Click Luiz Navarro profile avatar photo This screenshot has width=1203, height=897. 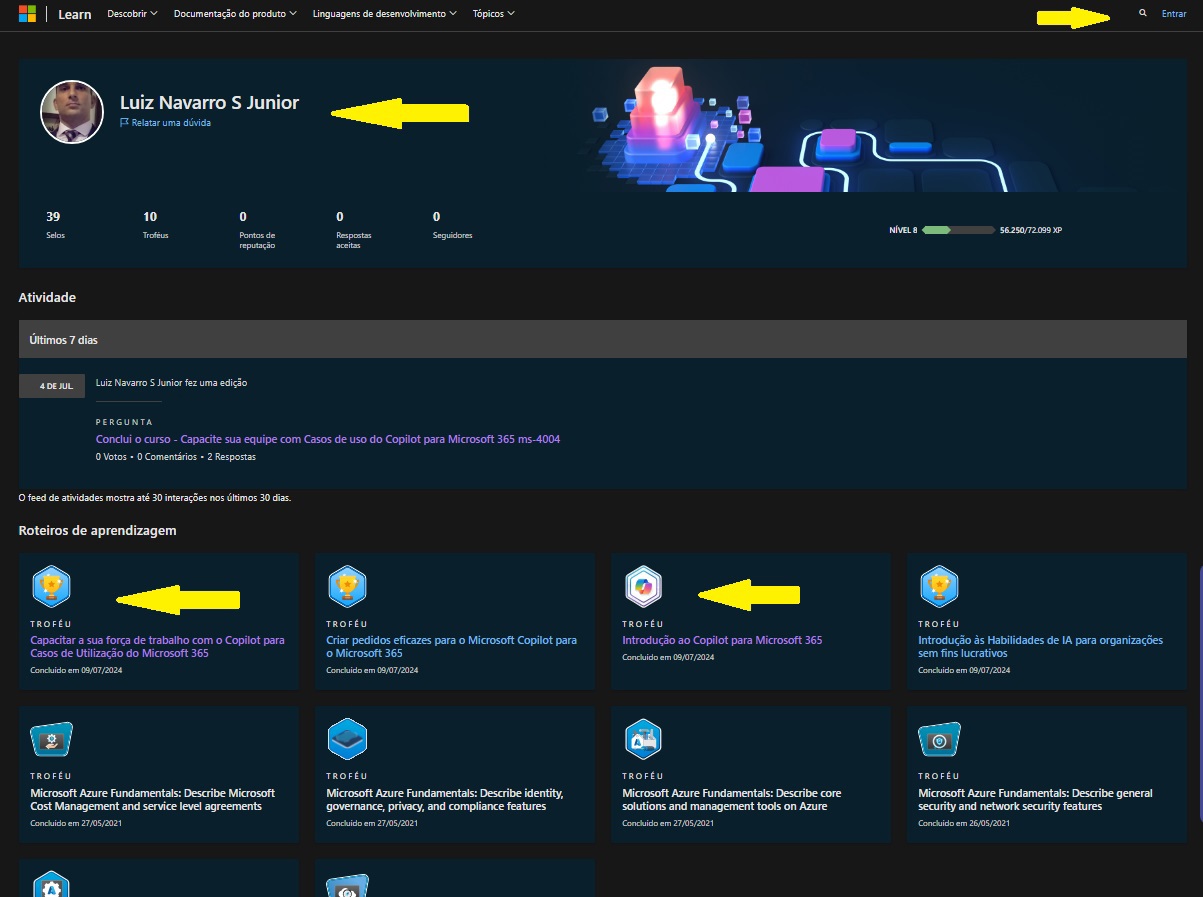(x=72, y=112)
